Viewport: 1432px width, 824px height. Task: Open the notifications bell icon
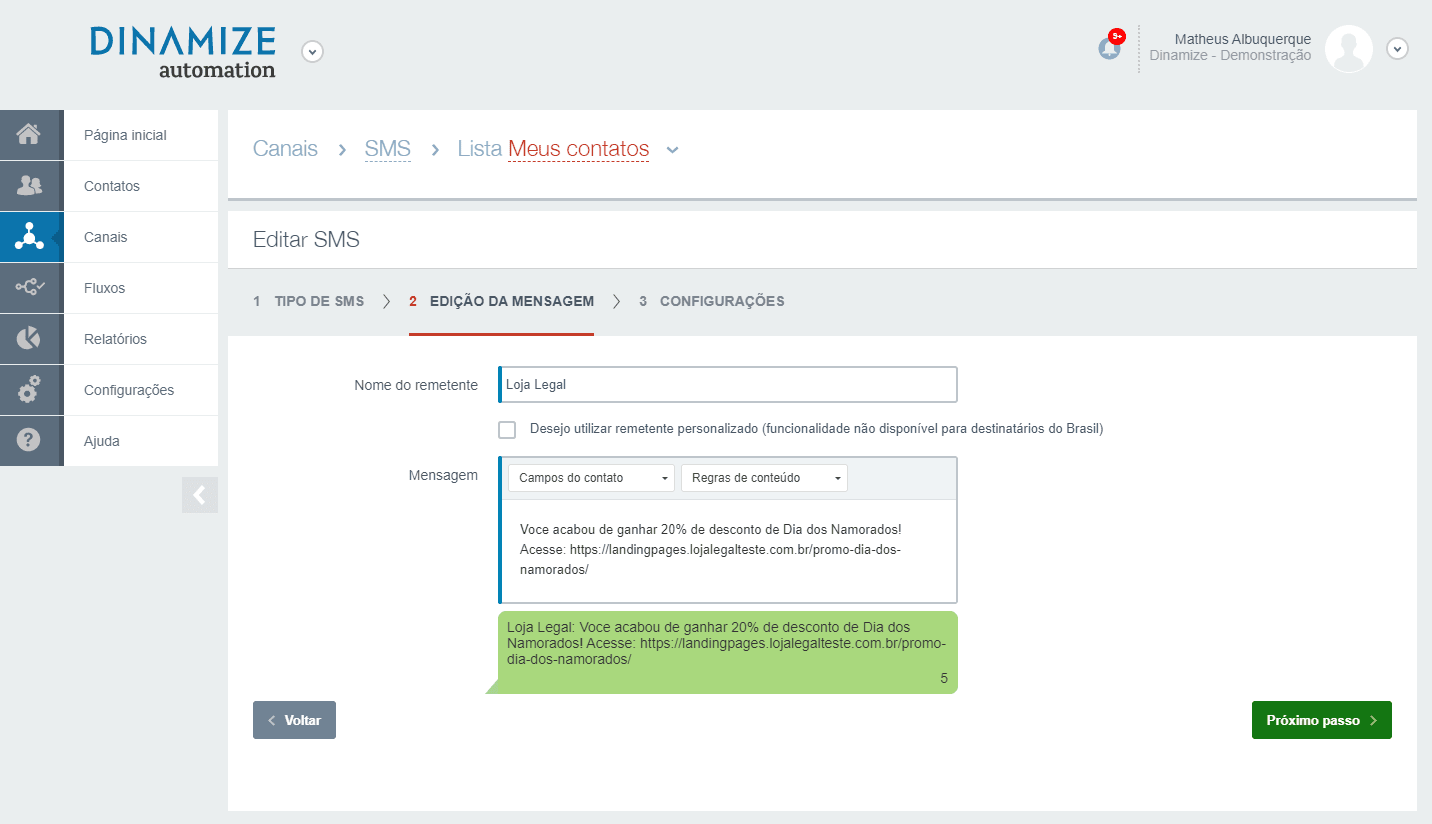click(x=1110, y=47)
